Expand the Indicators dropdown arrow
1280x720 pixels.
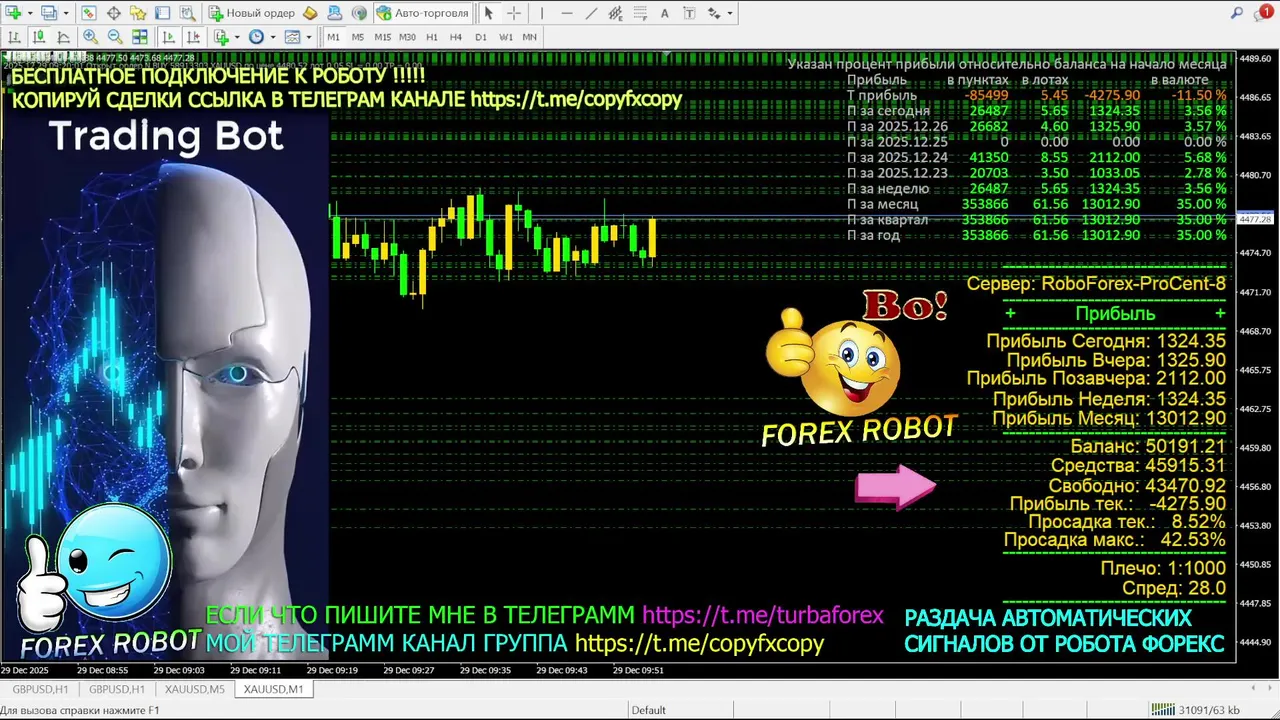click(237, 37)
